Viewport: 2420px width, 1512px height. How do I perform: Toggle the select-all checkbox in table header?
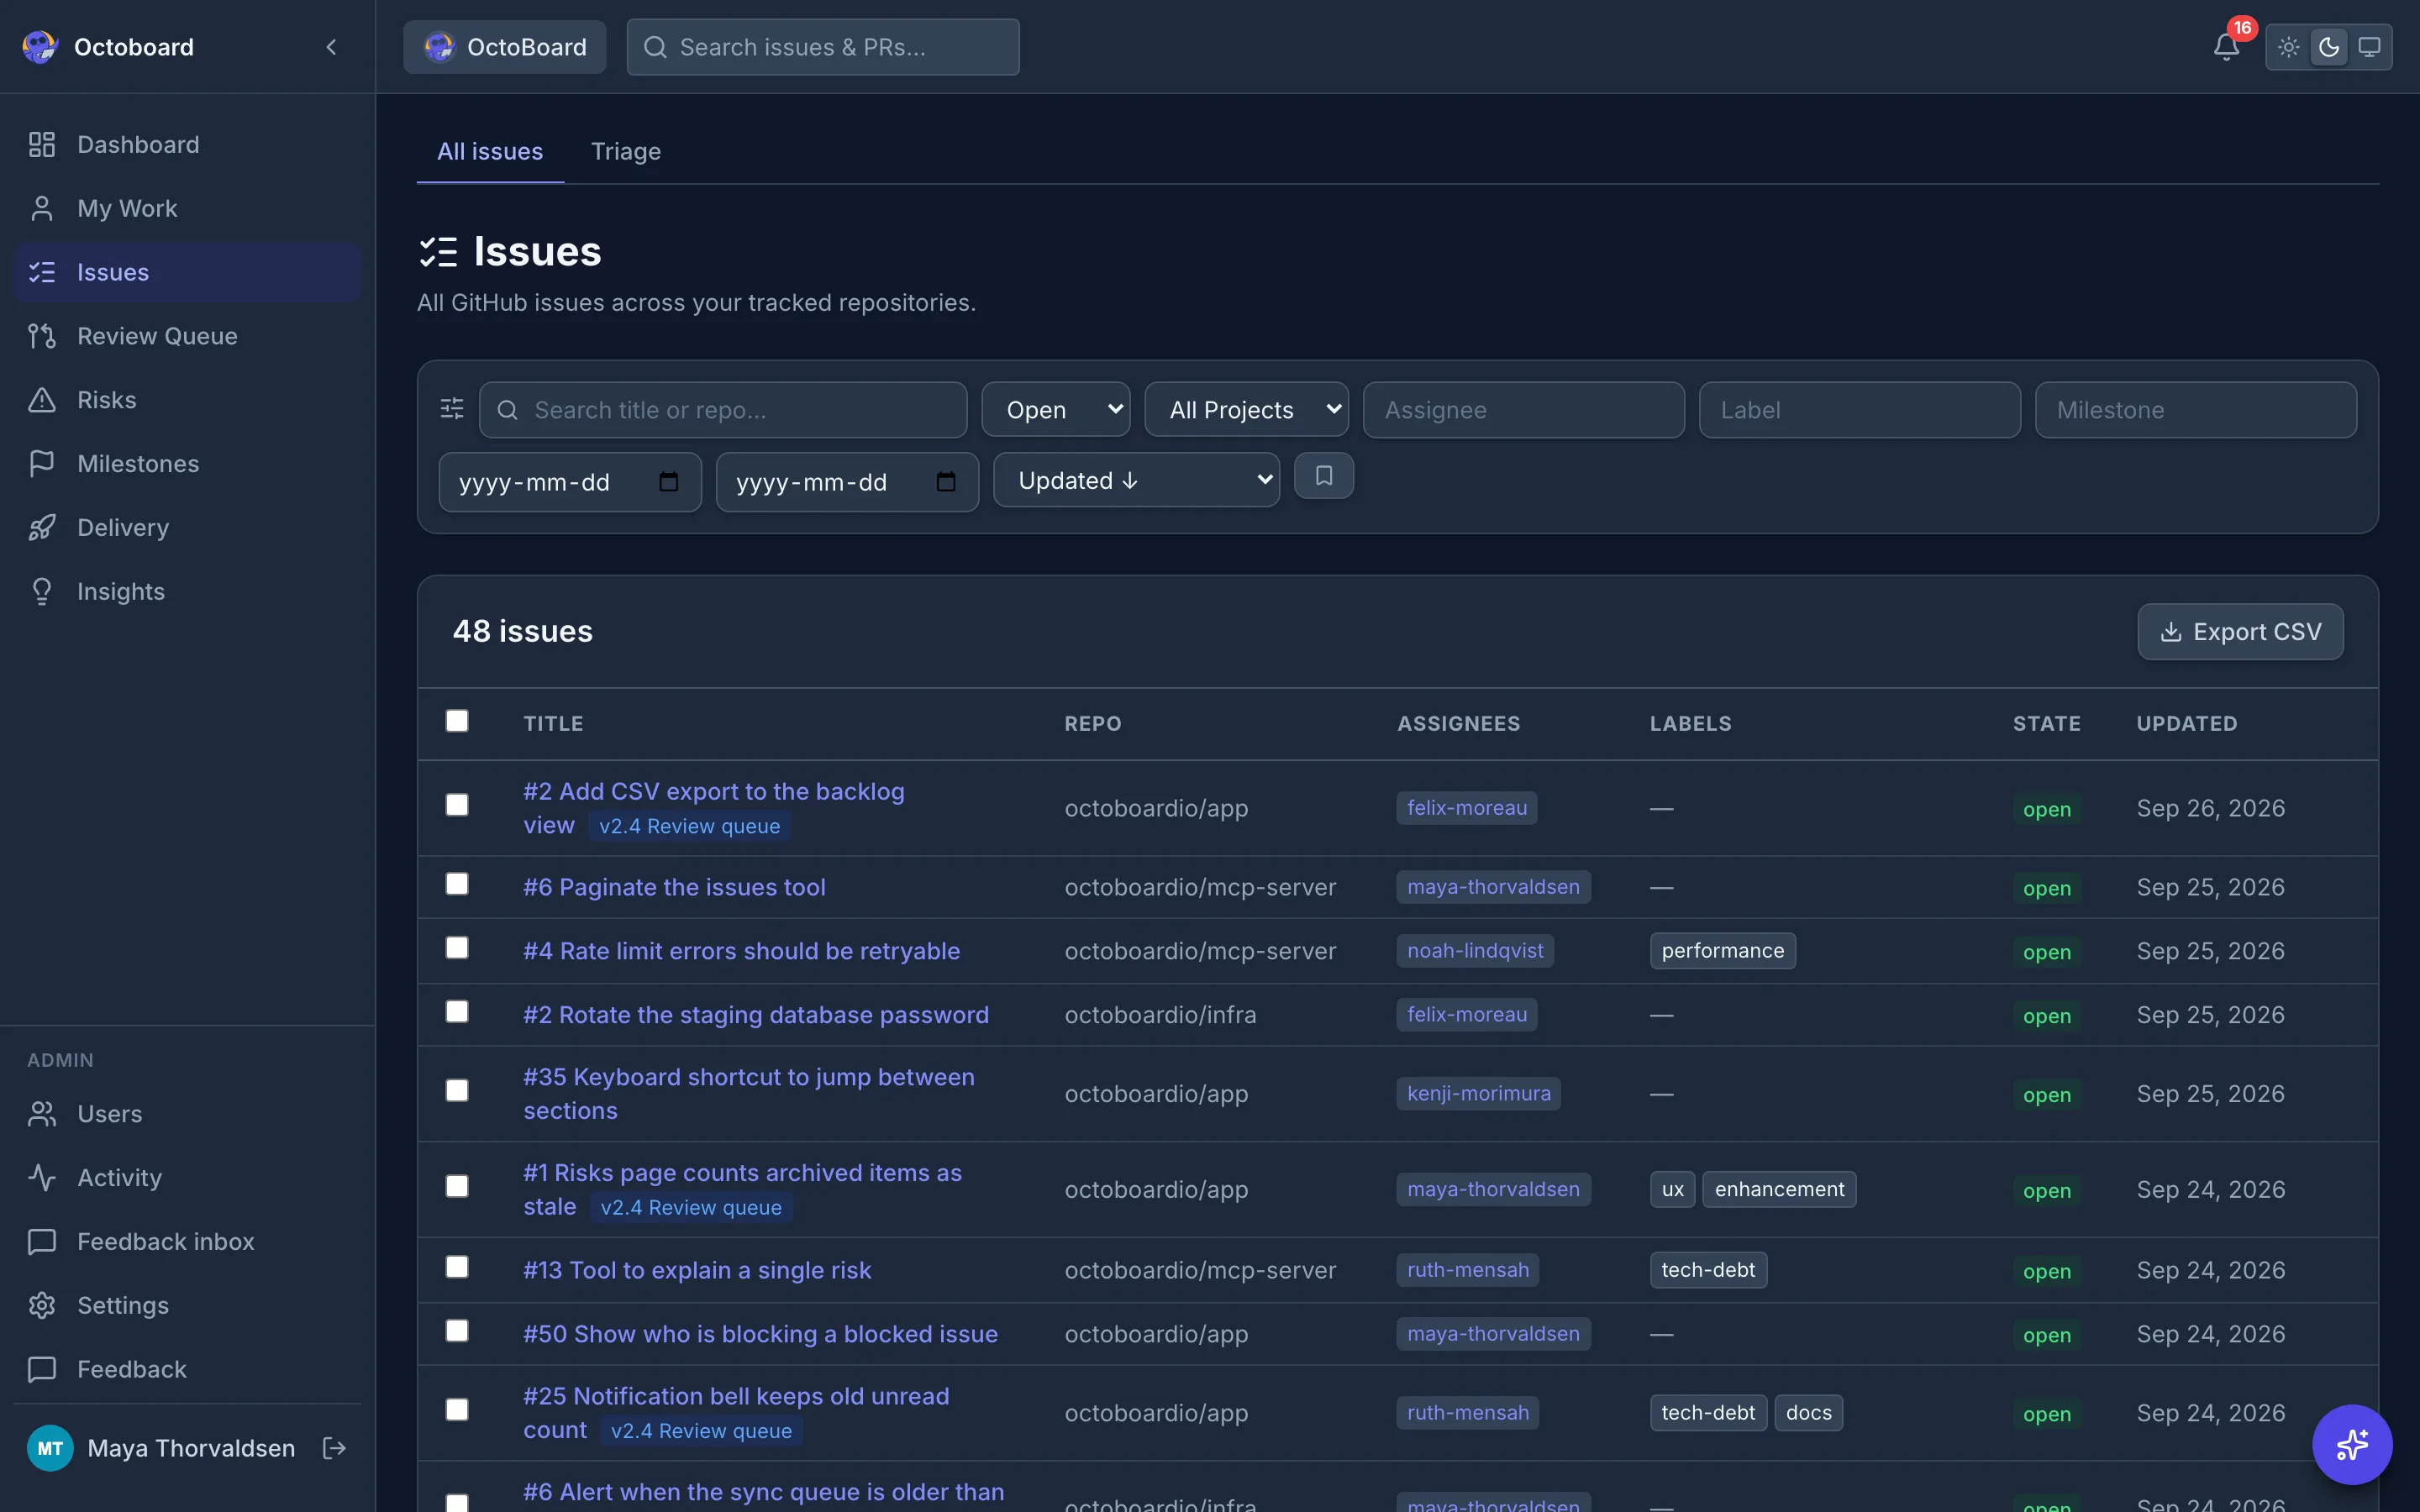pyautogui.click(x=457, y=721)
